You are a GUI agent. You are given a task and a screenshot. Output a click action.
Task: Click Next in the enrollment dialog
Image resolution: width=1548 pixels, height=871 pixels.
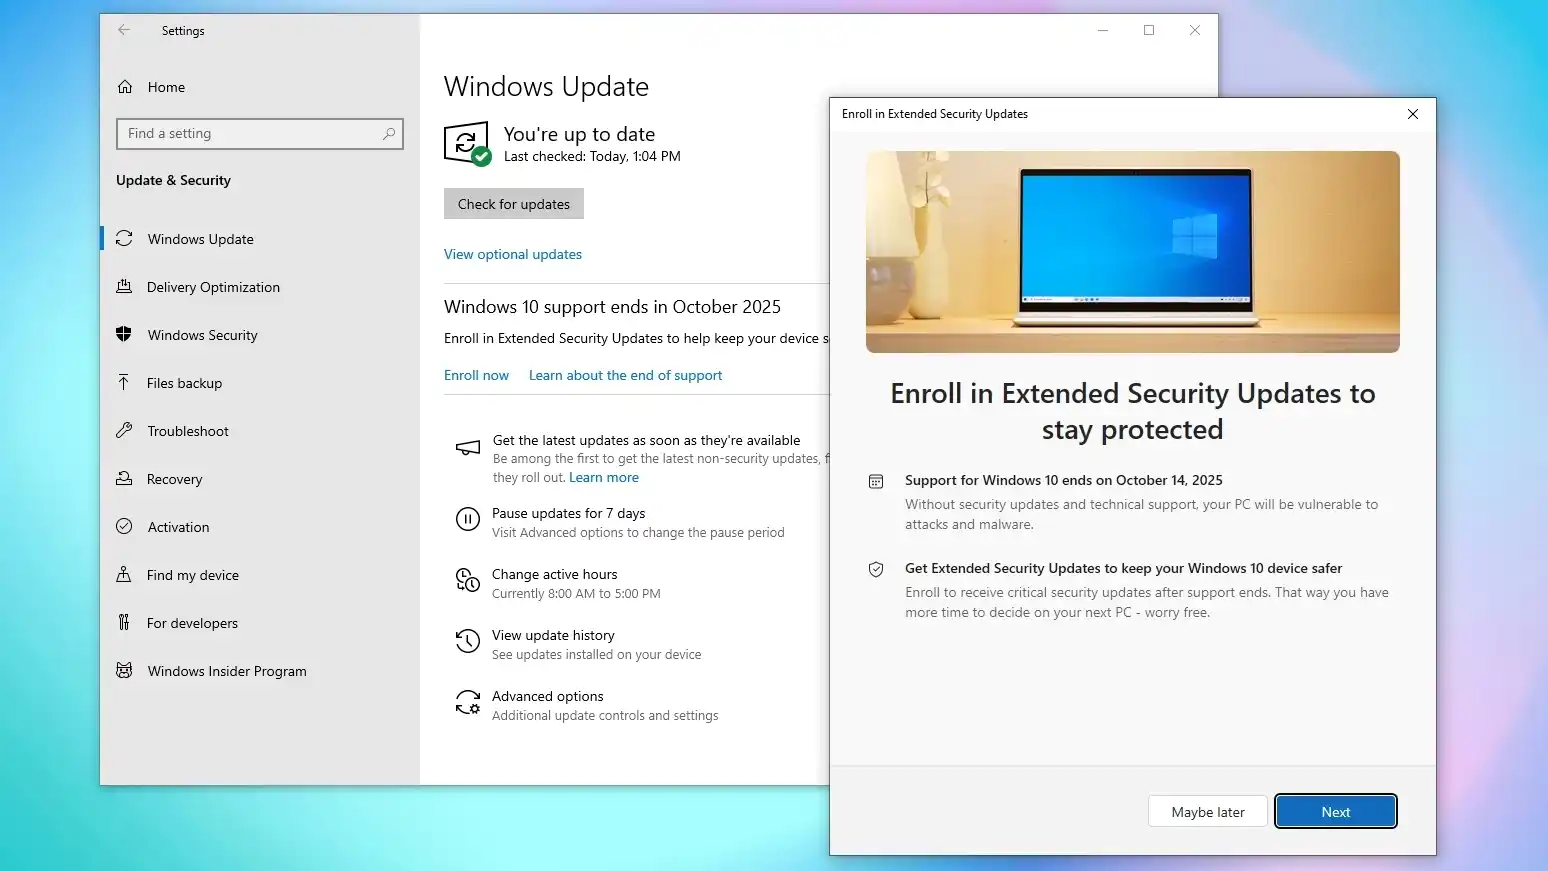coord(1335,812)
